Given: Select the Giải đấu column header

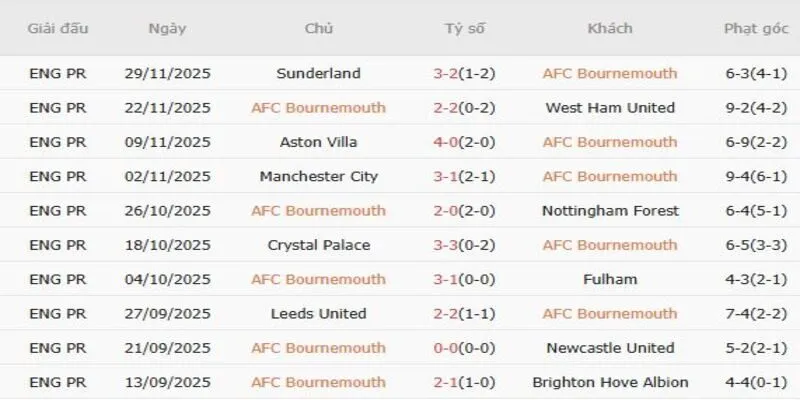Looking at the screenshot, I should click(x=58, y=28).
